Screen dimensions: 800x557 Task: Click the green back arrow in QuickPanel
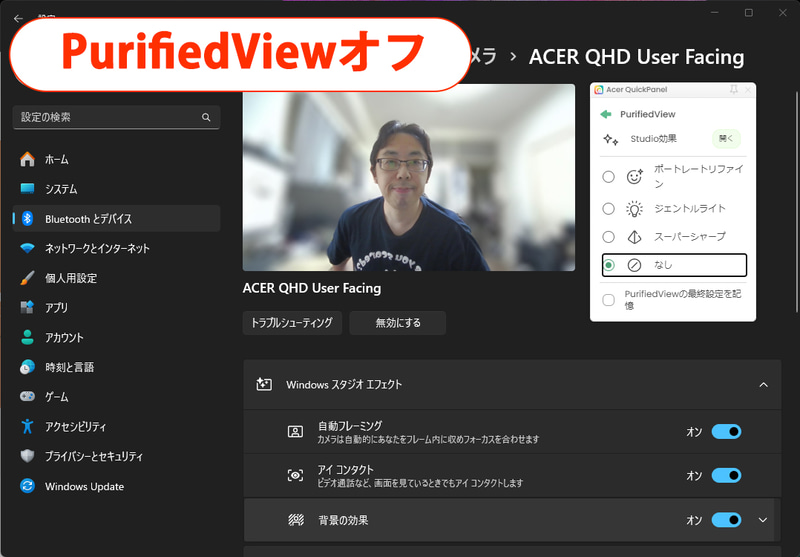[x=606, y=114]
